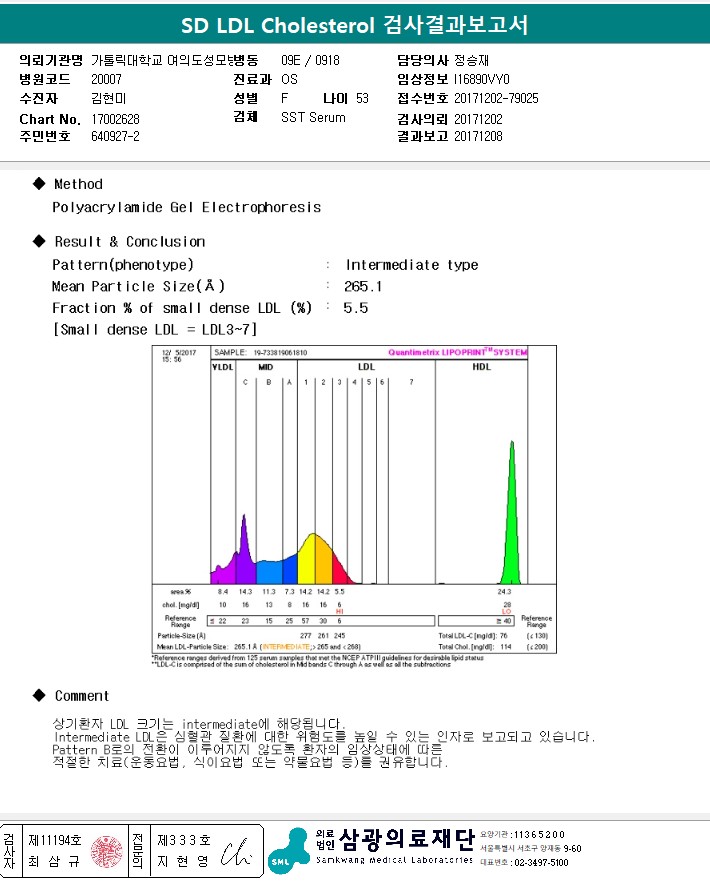Select the comment line beginning 'Pattern B로의'
The image size is (710, 885).
(247, 750)
